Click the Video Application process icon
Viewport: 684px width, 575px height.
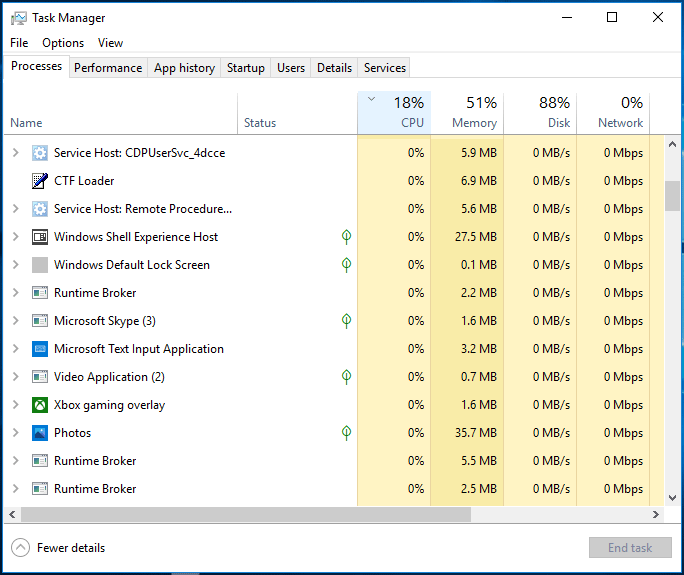(40, 377)
